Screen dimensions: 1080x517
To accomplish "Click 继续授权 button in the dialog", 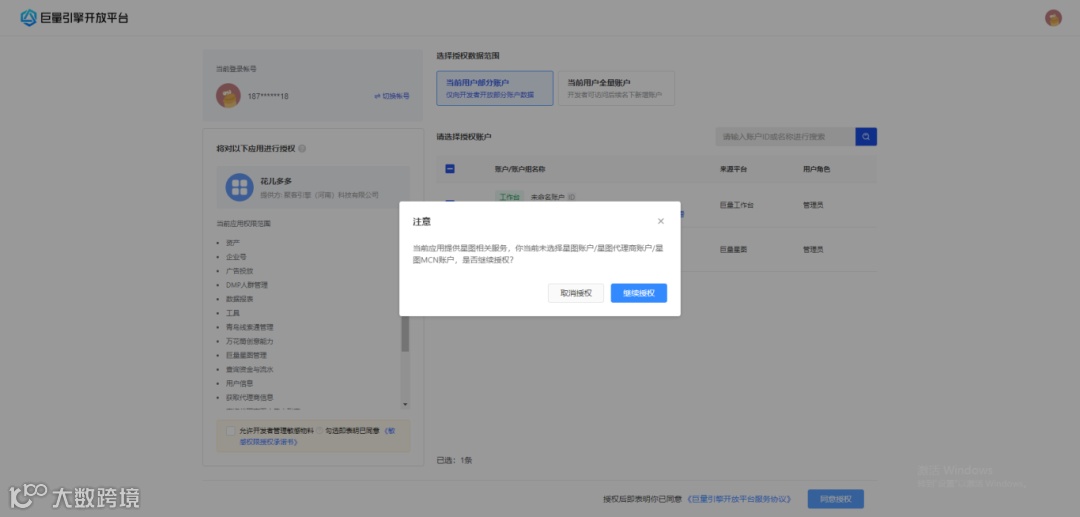I will 638,293.
